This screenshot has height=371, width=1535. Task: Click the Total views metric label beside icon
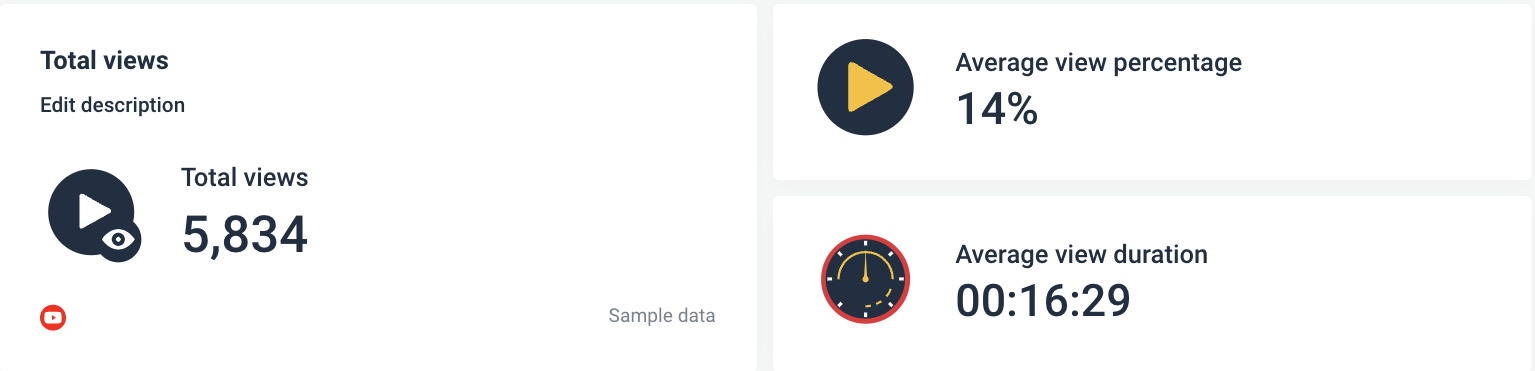(244, 178)
